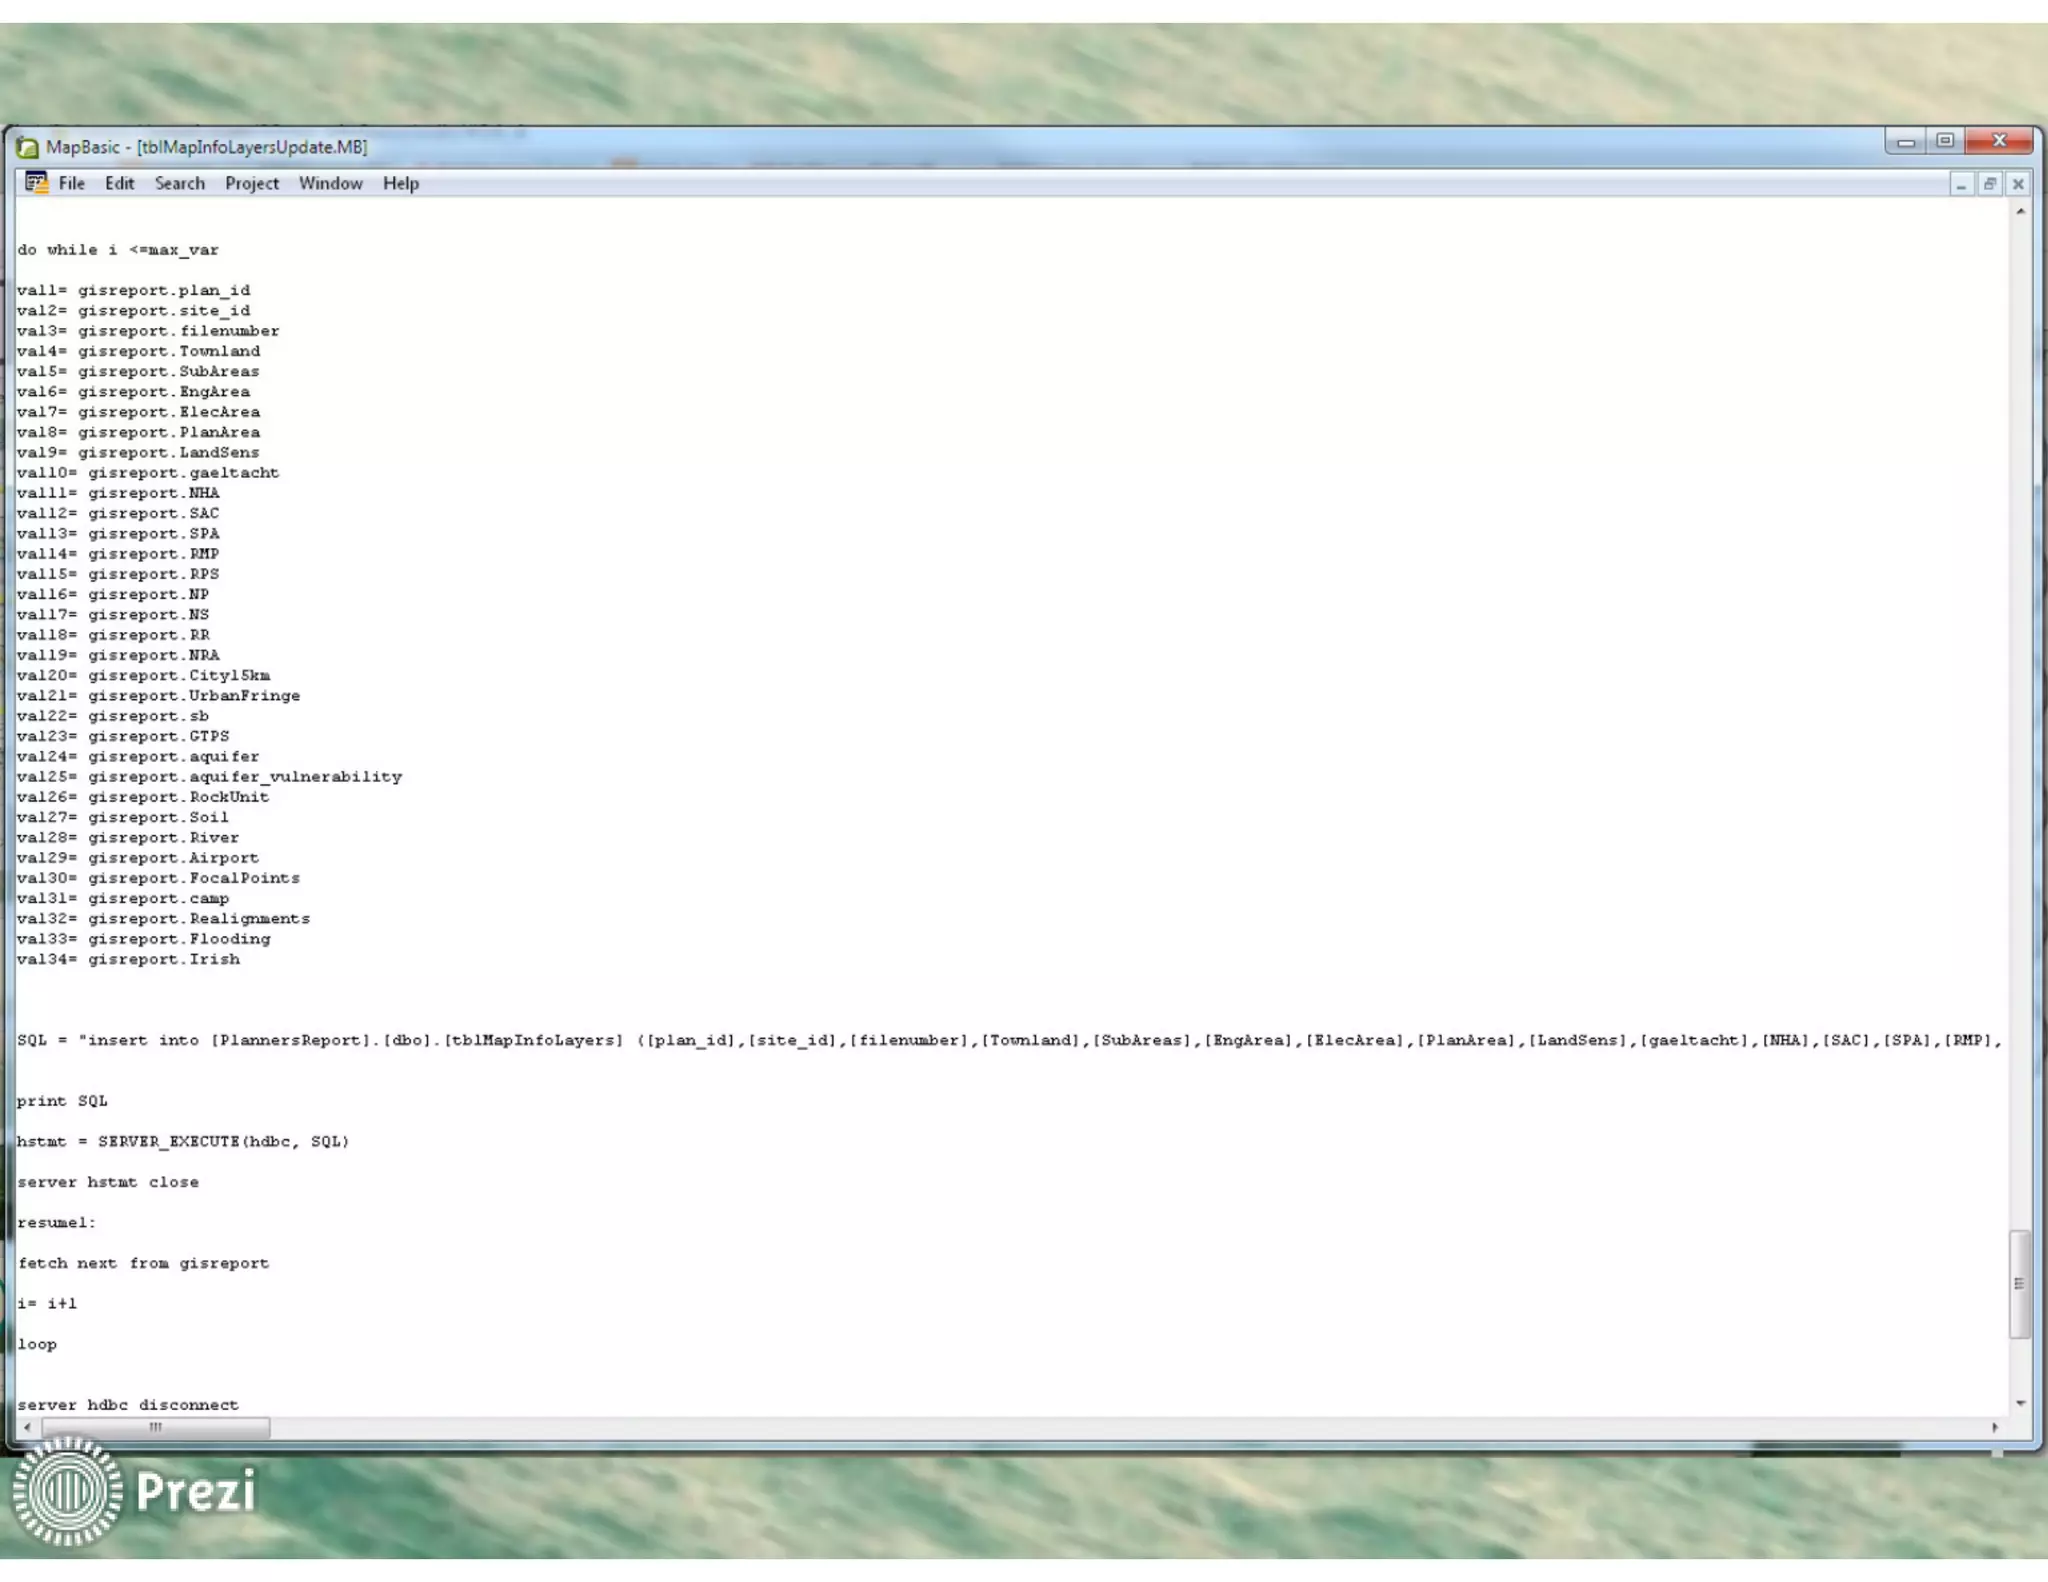Click the MapBasic app icon in title bar
This screenshot has height=1582, width=2048.
point(28,147)
